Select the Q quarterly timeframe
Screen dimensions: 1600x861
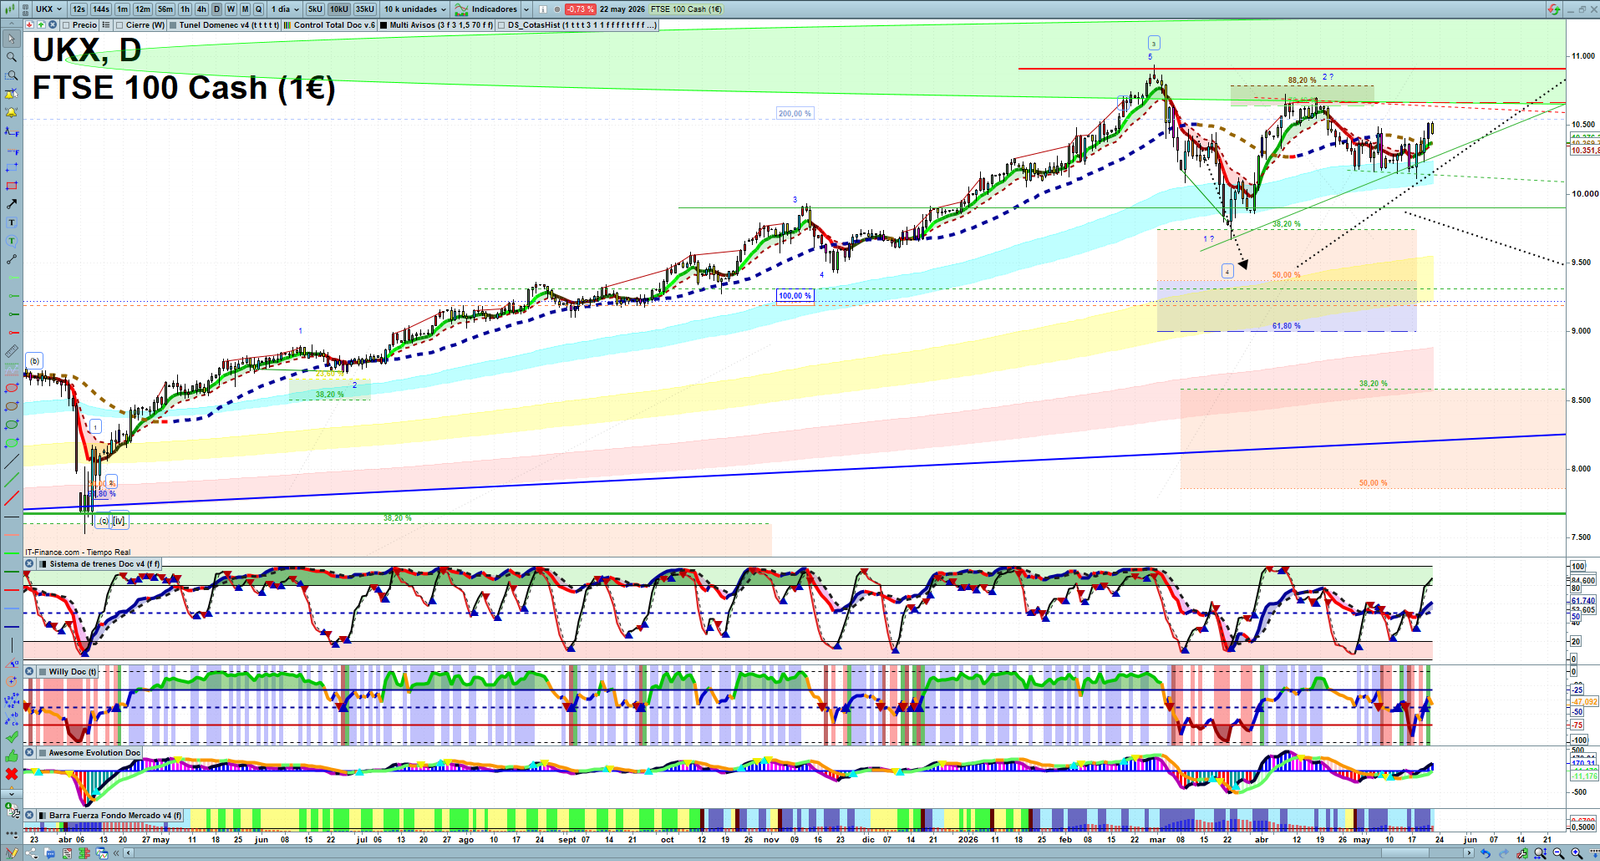(258, 9)
